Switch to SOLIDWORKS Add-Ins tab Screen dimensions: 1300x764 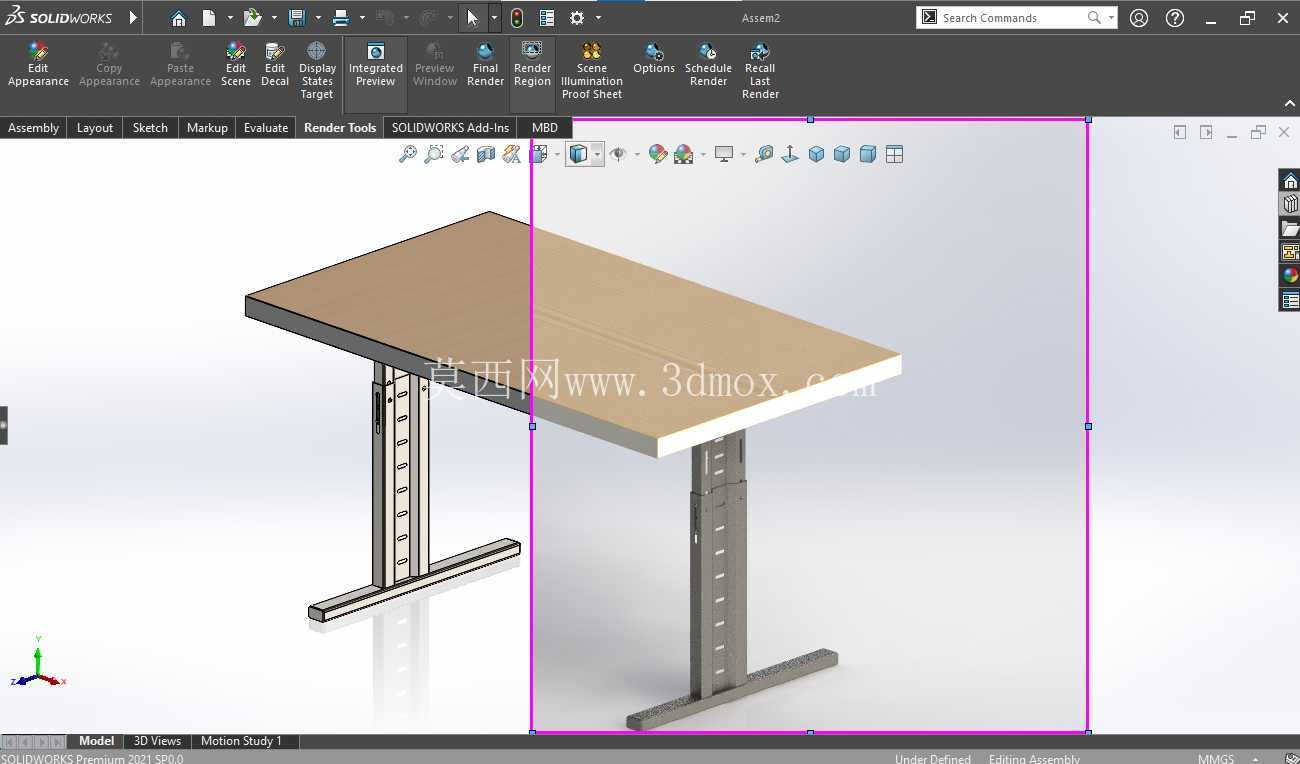450,127
